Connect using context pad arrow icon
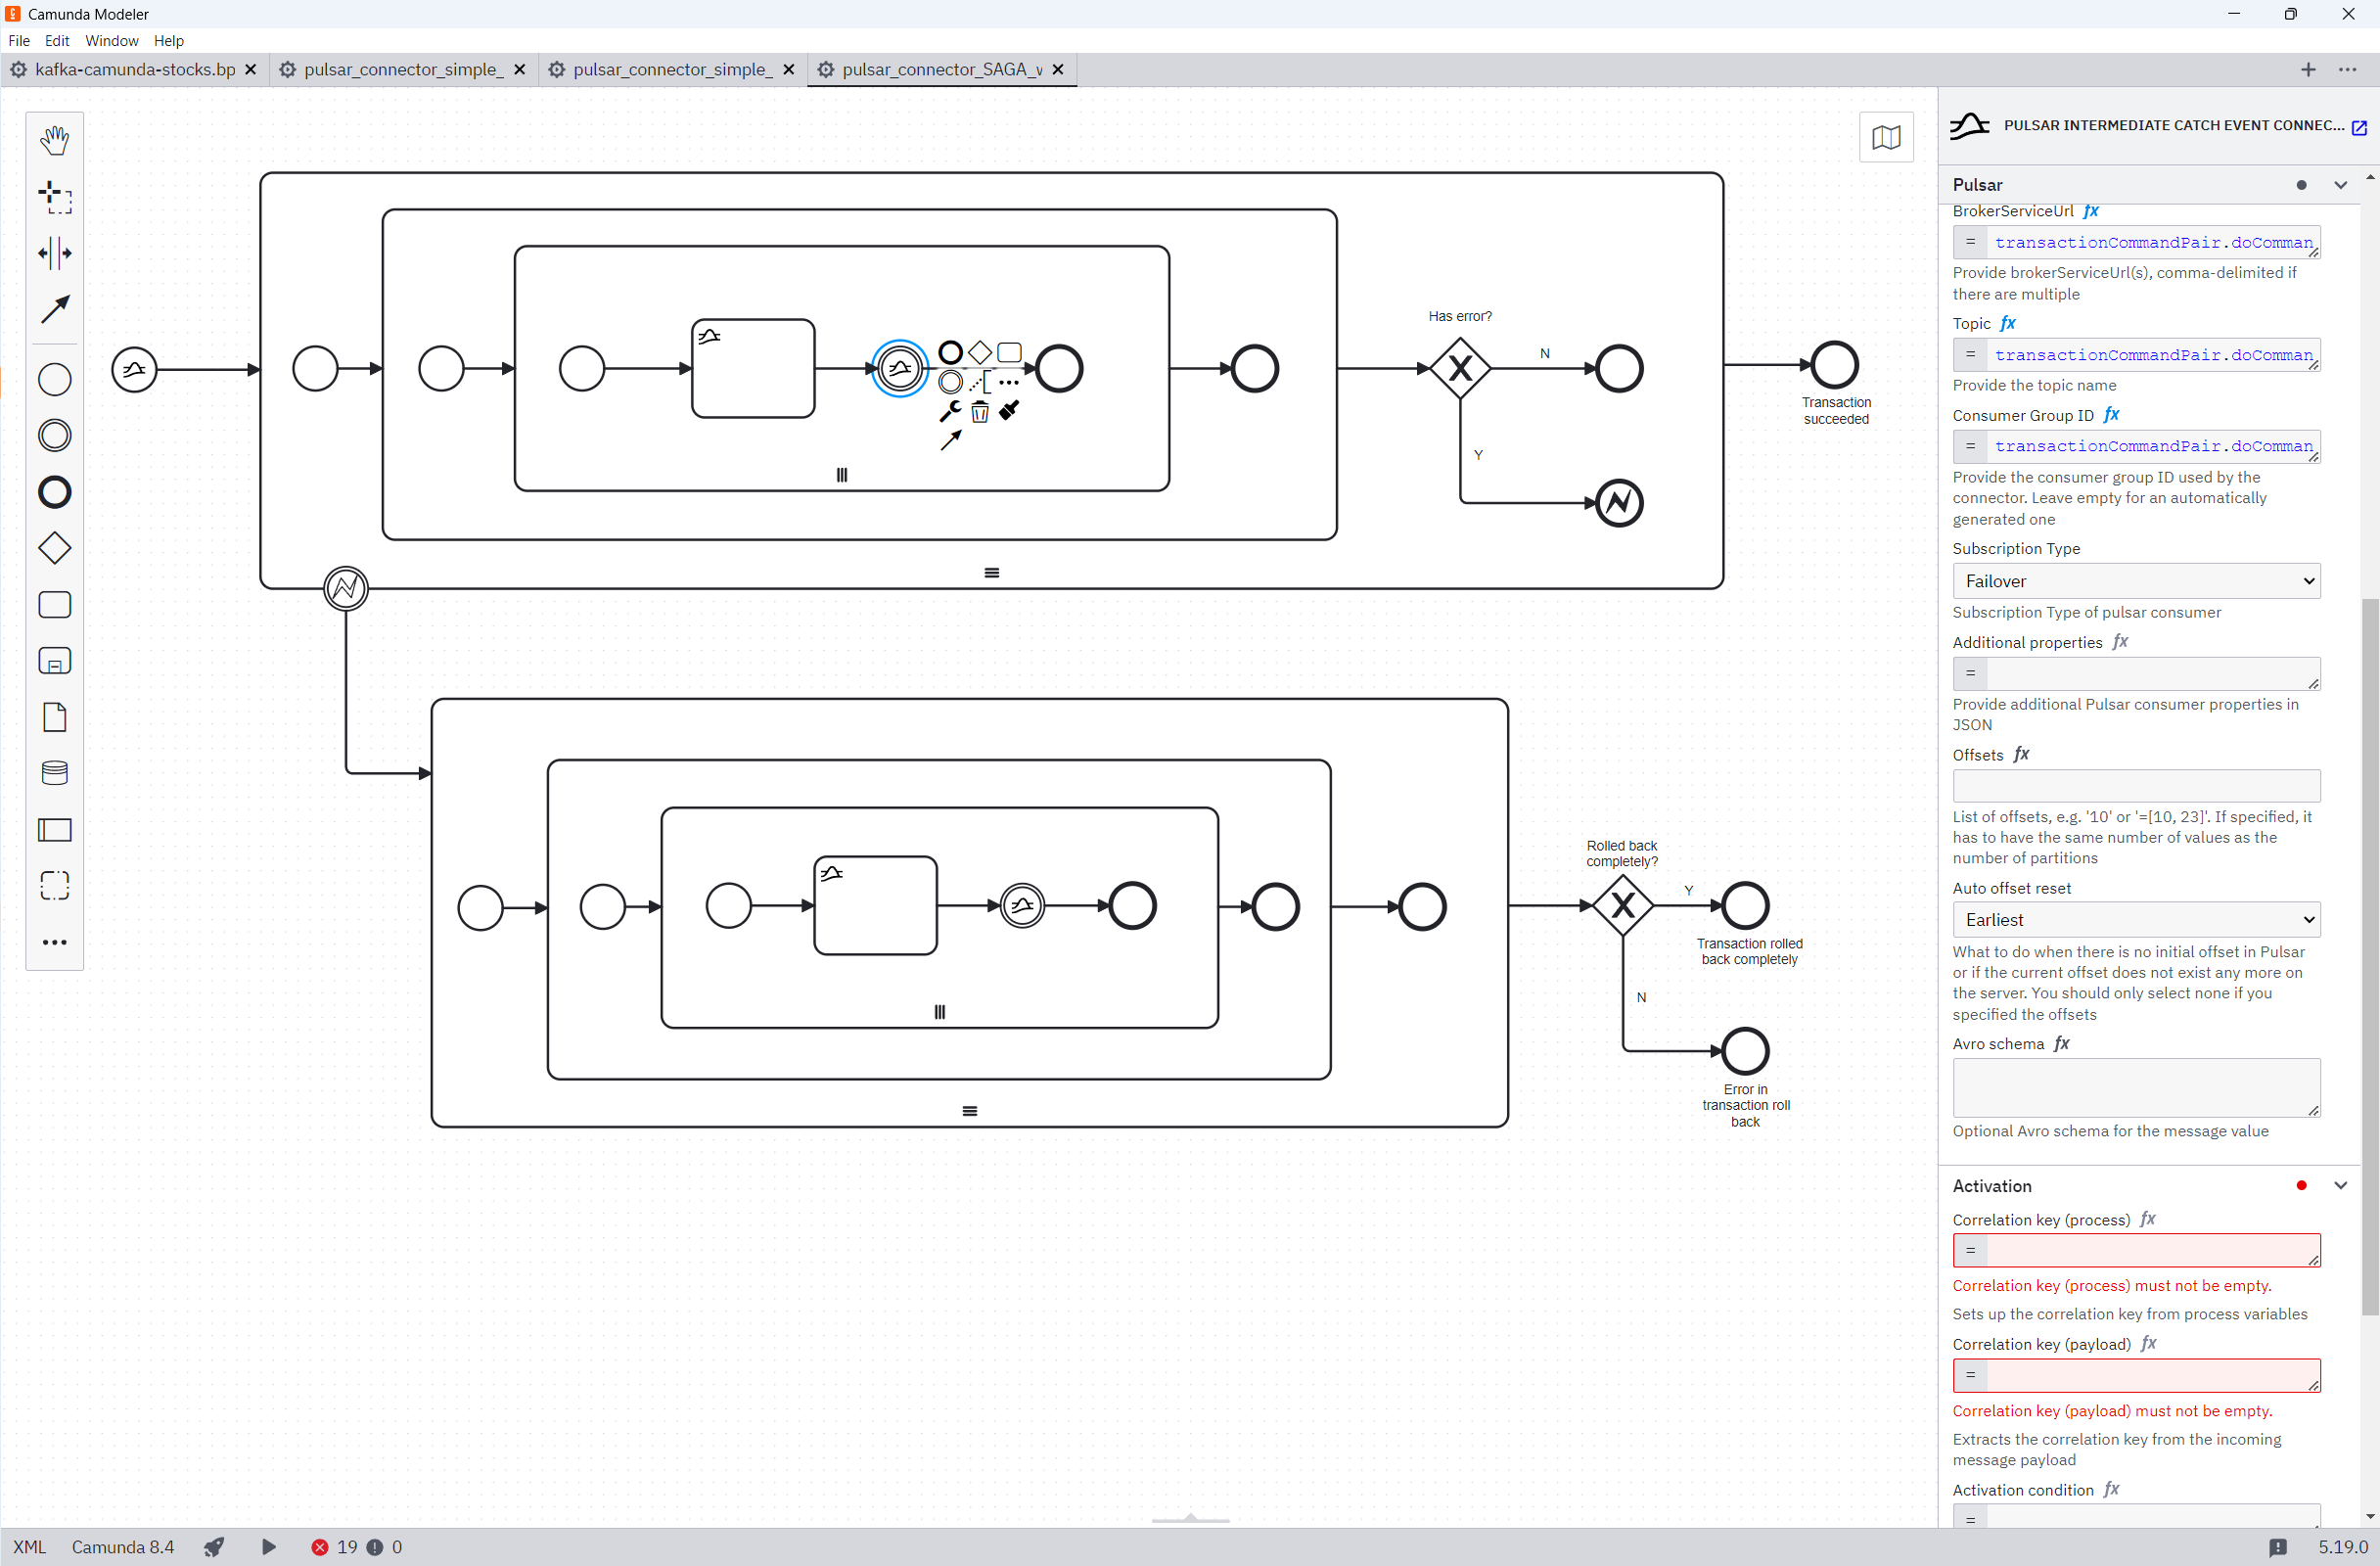Image resolution: width=2380 pixels, height=1566 pixels. click(951, 440)
